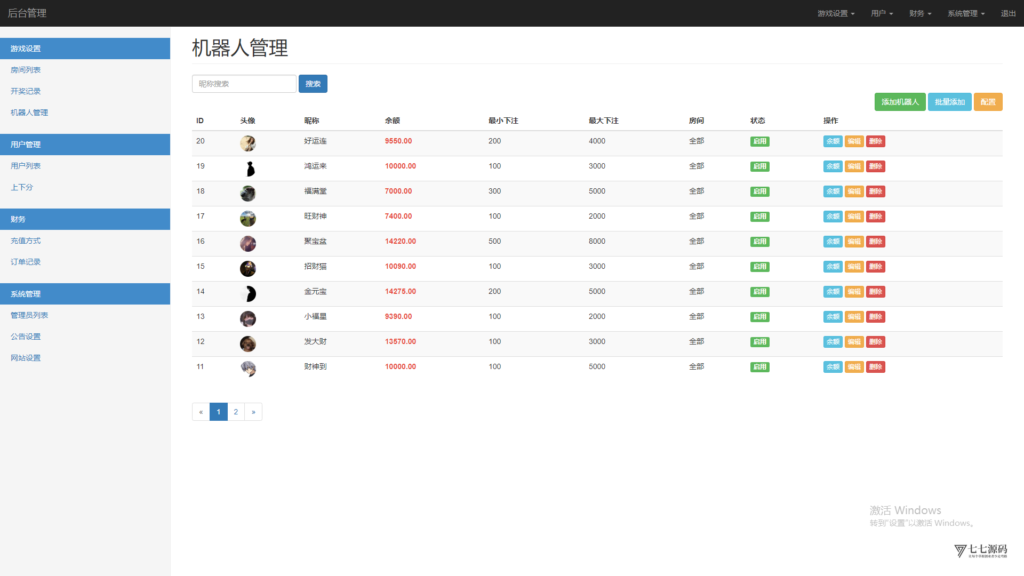1024x576 pixels.
Task: Open 房间列表 in the left sidebar
Action: [26, 70]
